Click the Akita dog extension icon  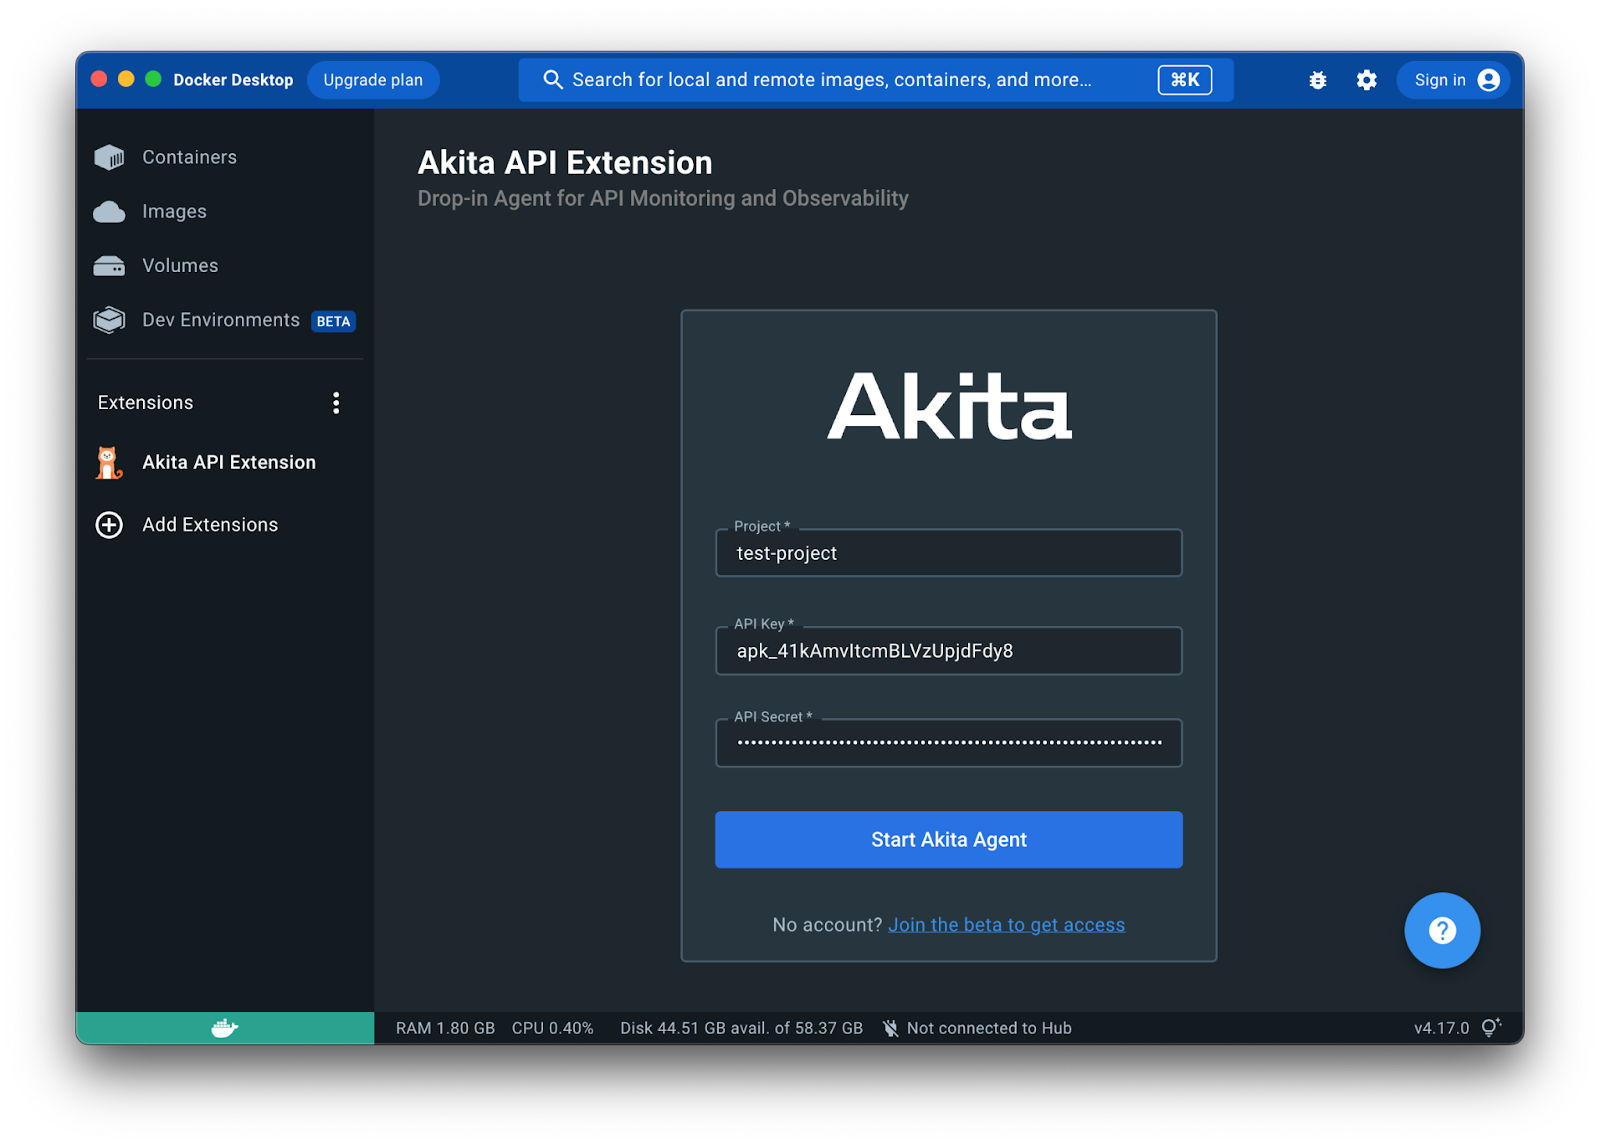pyautogui.click(x=109, y=463)
